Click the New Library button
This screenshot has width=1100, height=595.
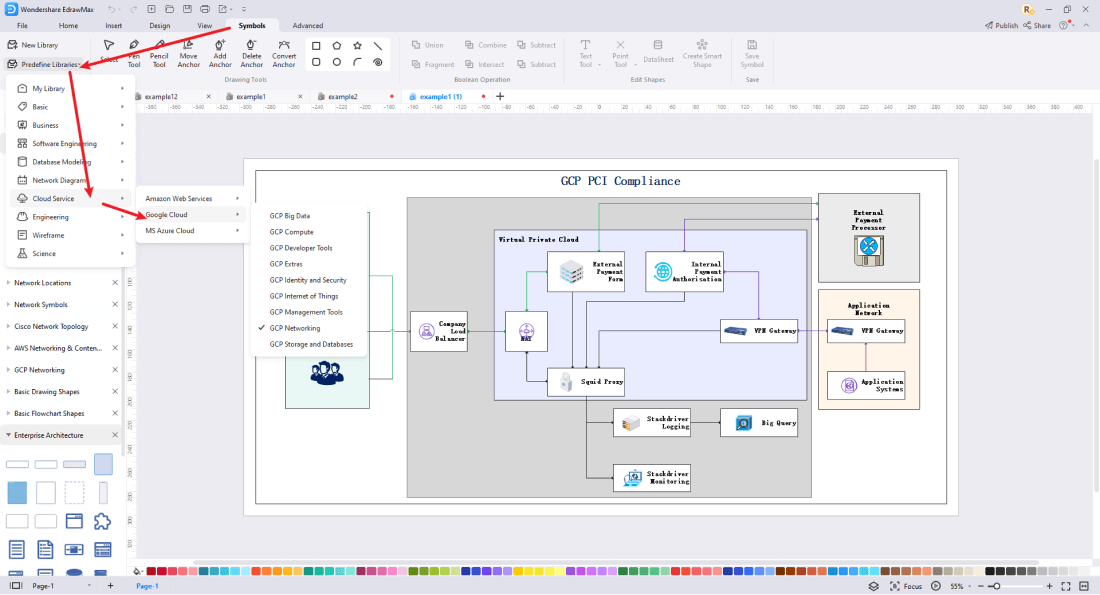tap(33, 45)
